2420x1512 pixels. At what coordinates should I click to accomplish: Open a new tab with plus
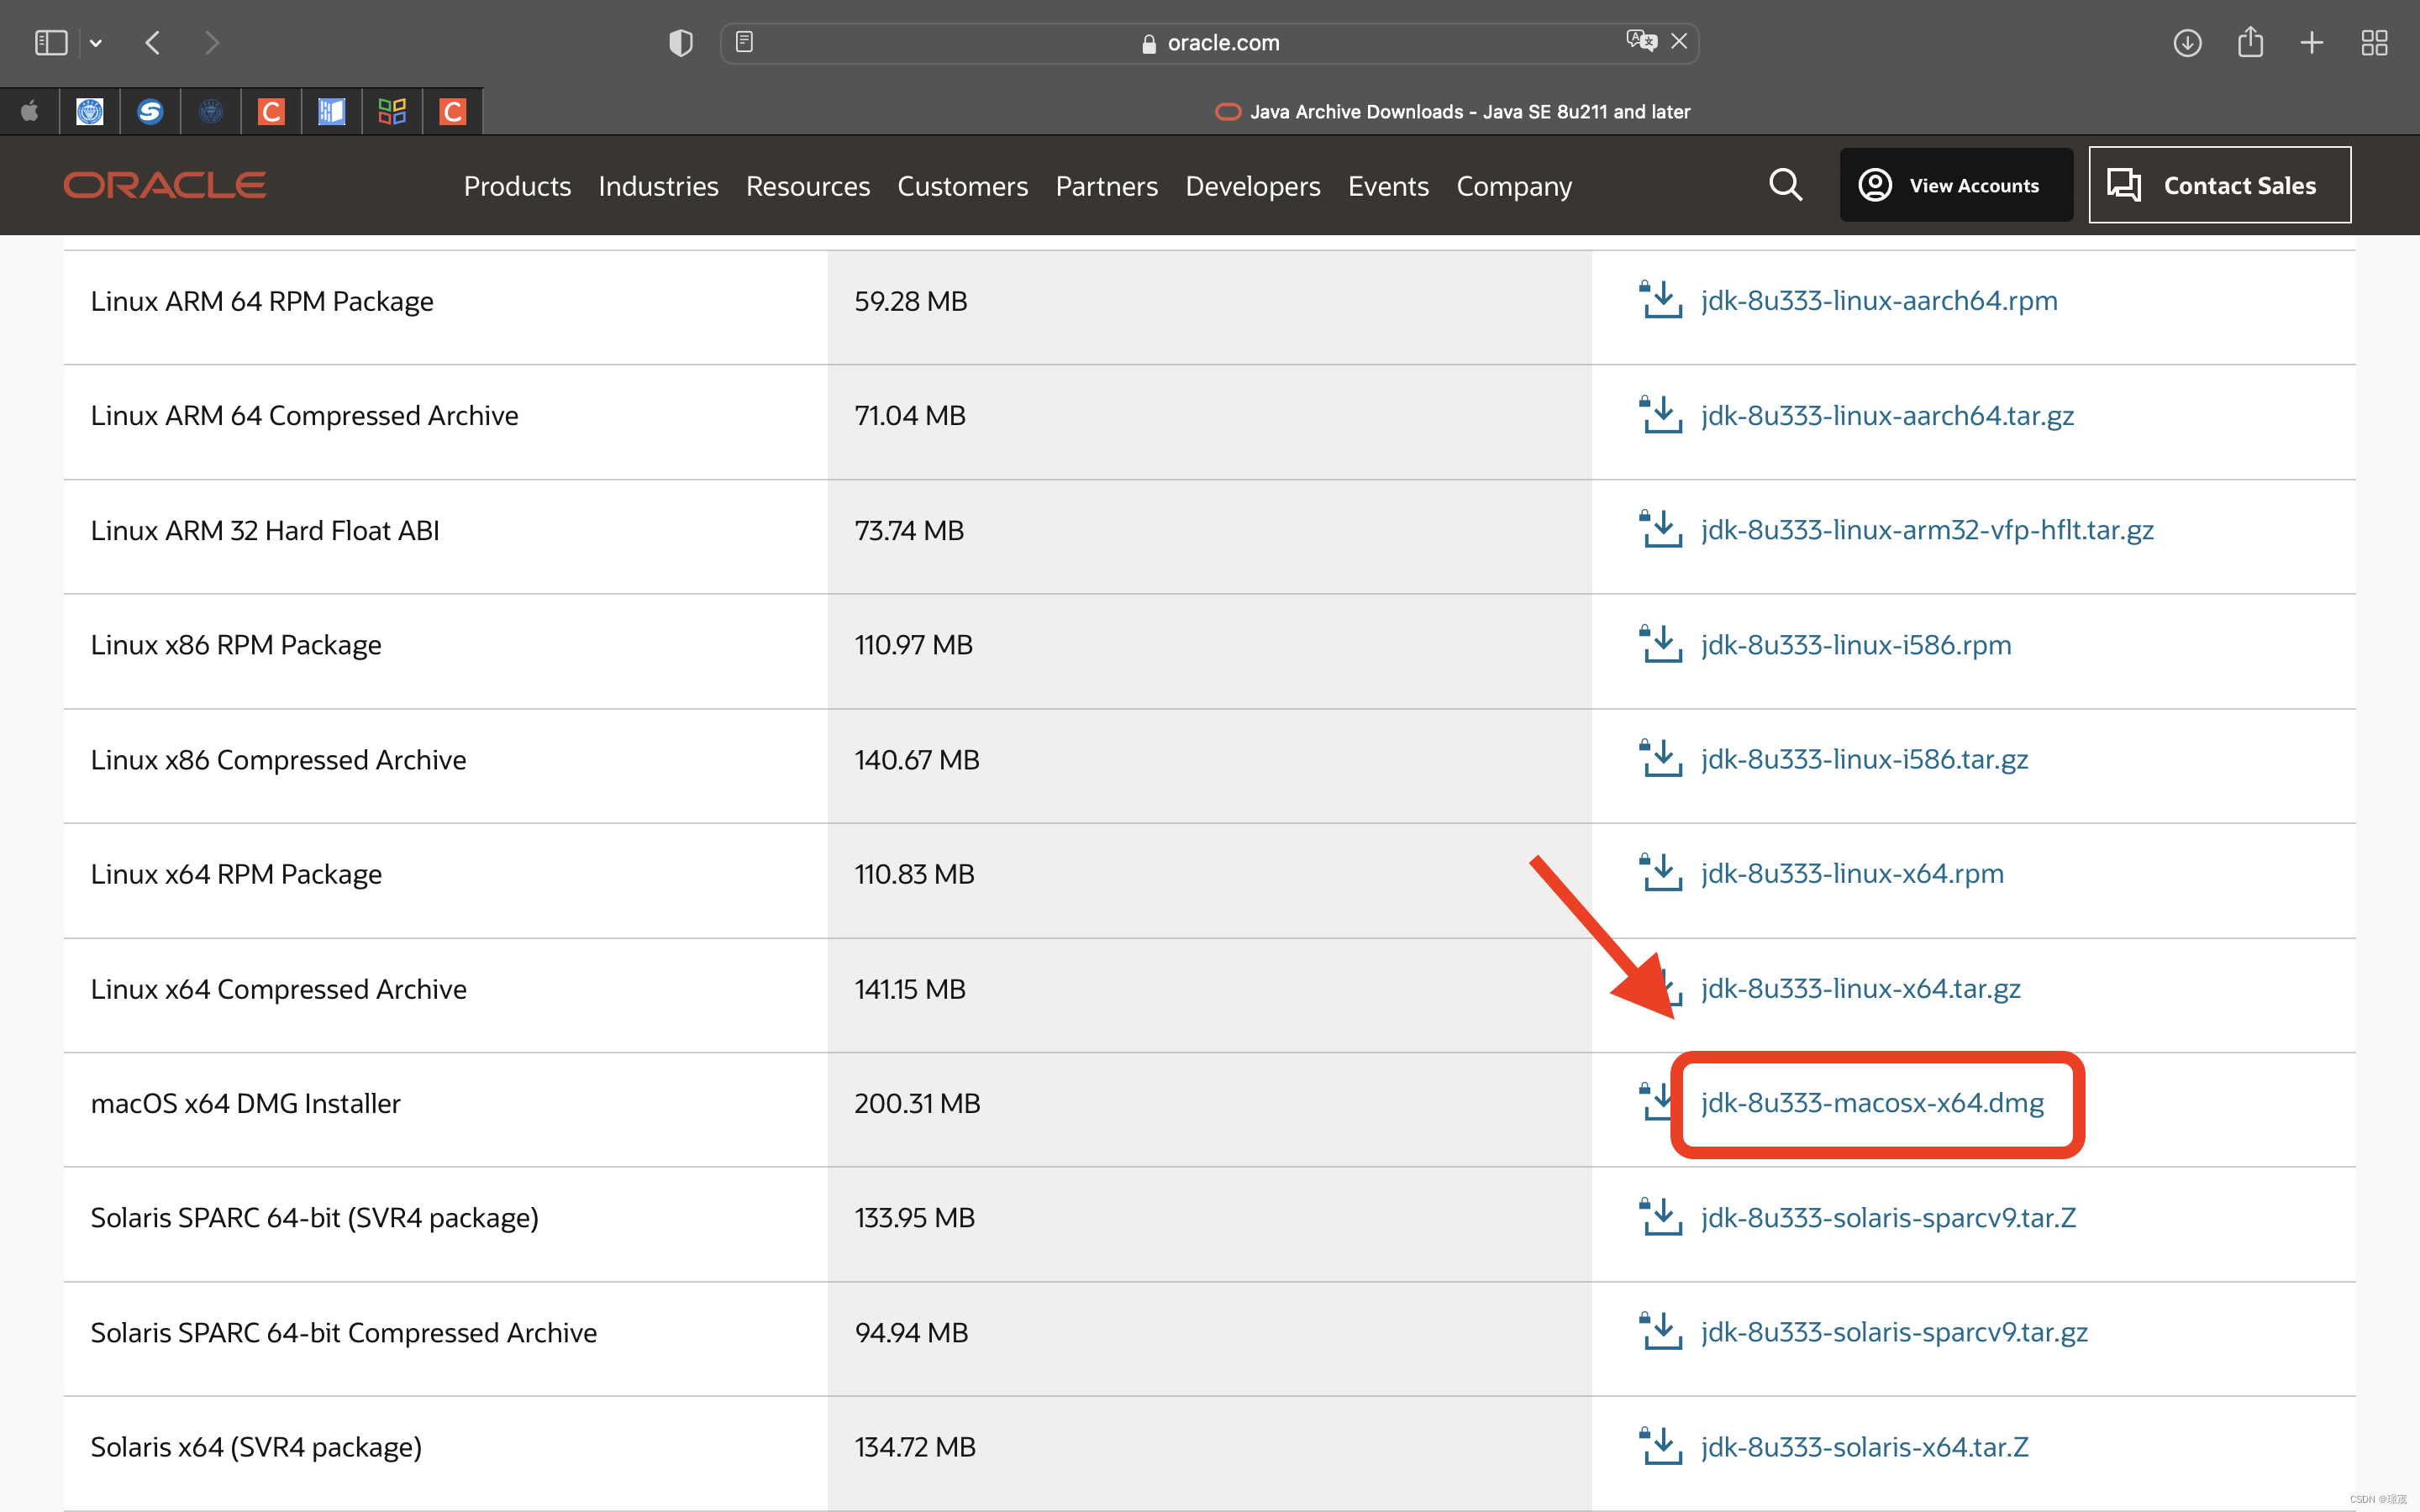coord(2312,43)
